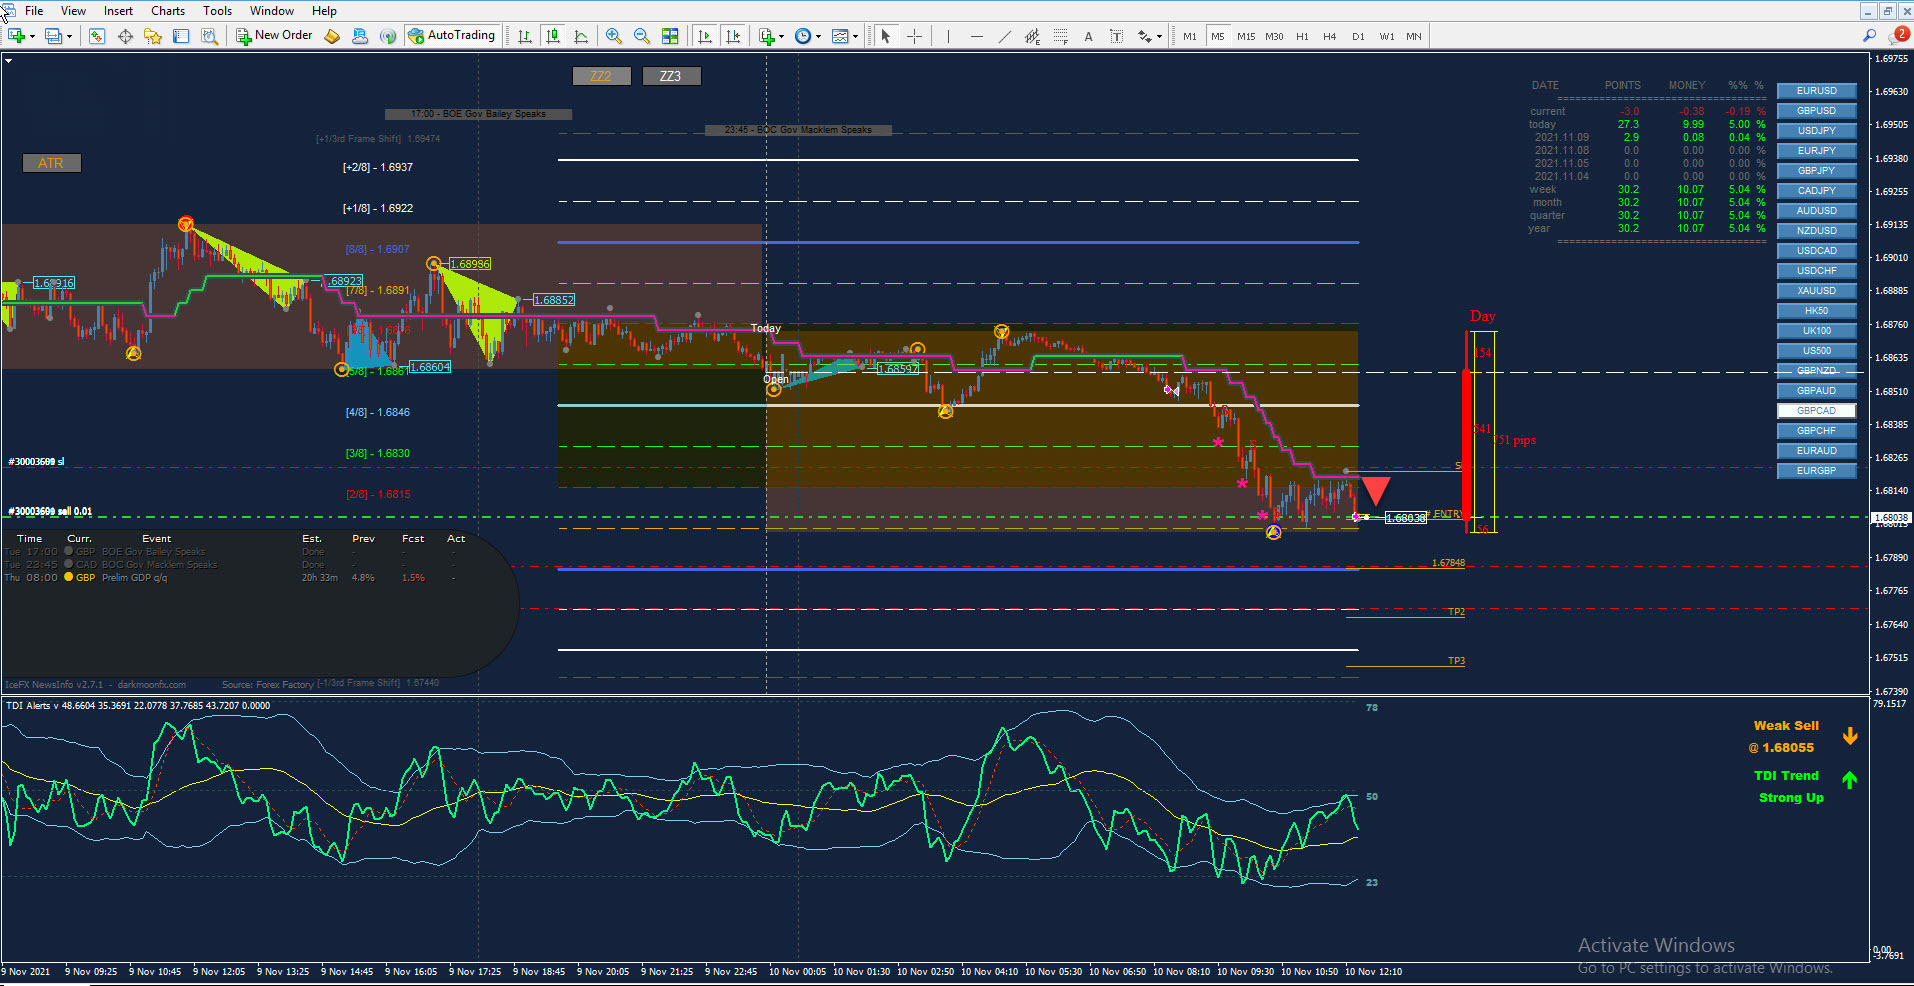The height and width of the screenshot is (986, 1914).
Task: Tile windows with the grid icon
Action: (x=670, y=36)
